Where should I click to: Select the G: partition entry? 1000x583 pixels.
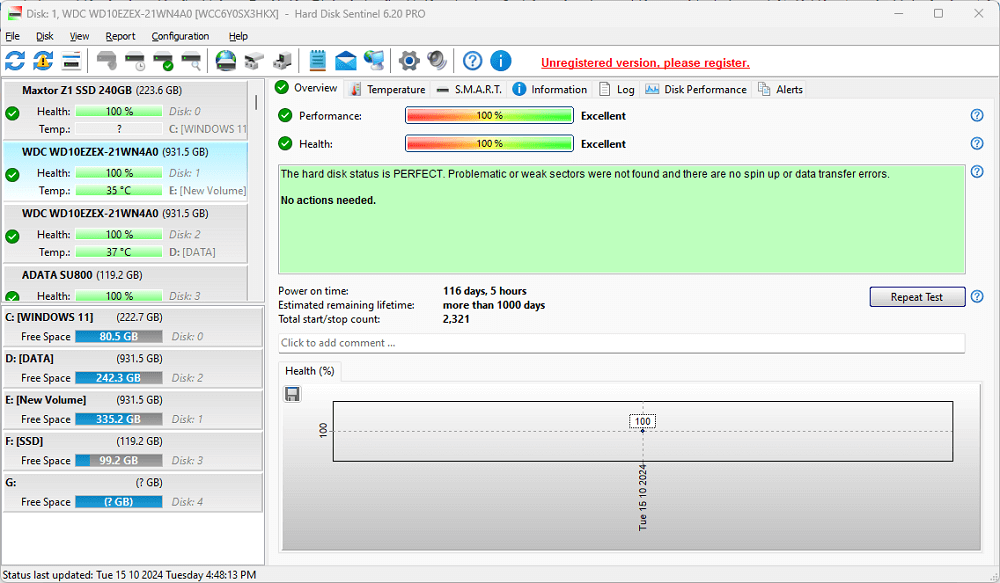(133, 492)
